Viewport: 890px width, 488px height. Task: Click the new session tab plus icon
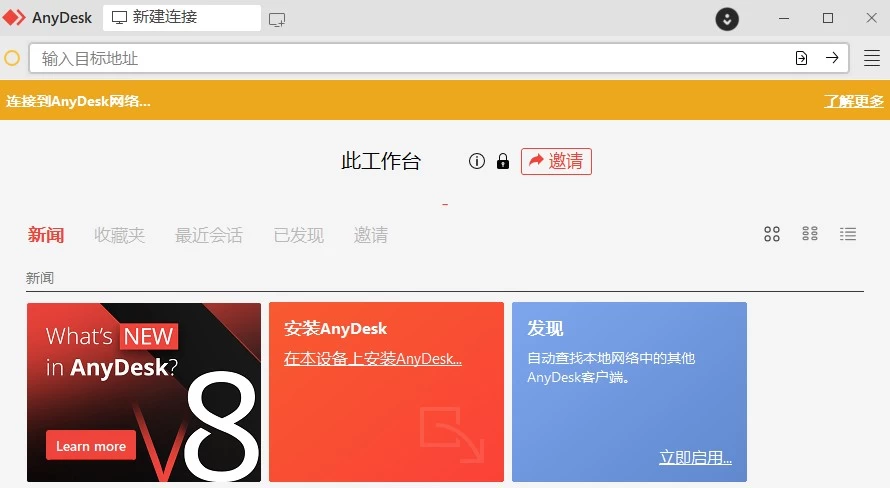277,18
